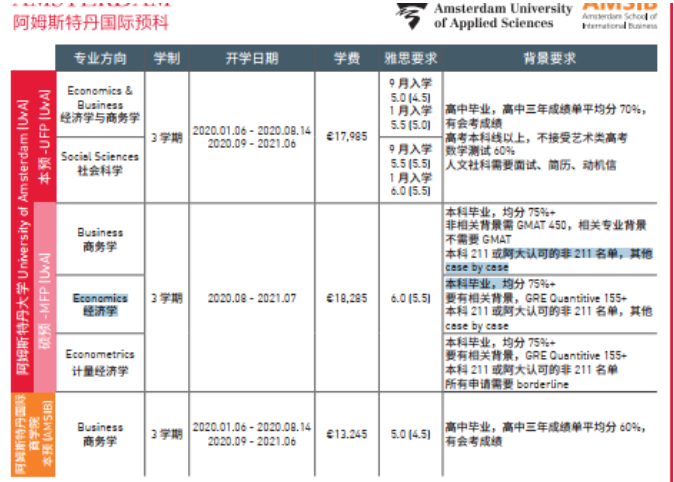The height and width of the screenshot is (482, 674).
Task: Select the highlighted Economics 经济学 cell
Action: click(x=100, y=304)
